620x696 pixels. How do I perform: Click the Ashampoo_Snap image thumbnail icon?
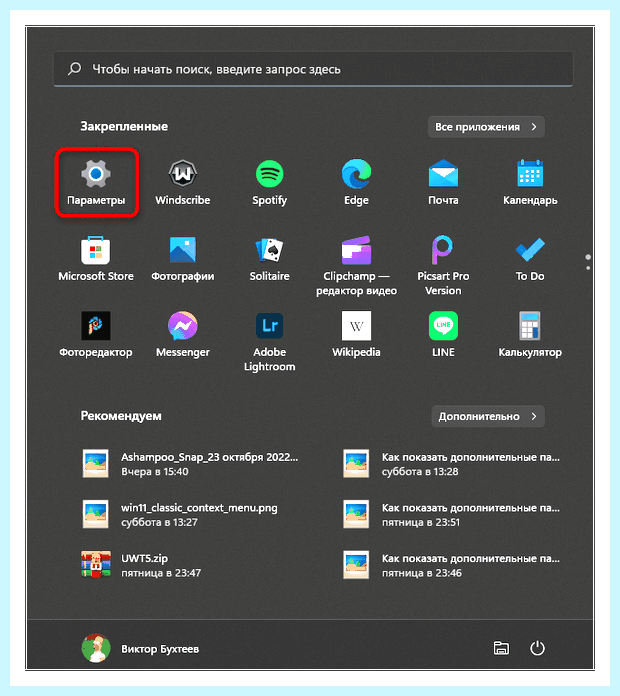click(x=95, y=463)
